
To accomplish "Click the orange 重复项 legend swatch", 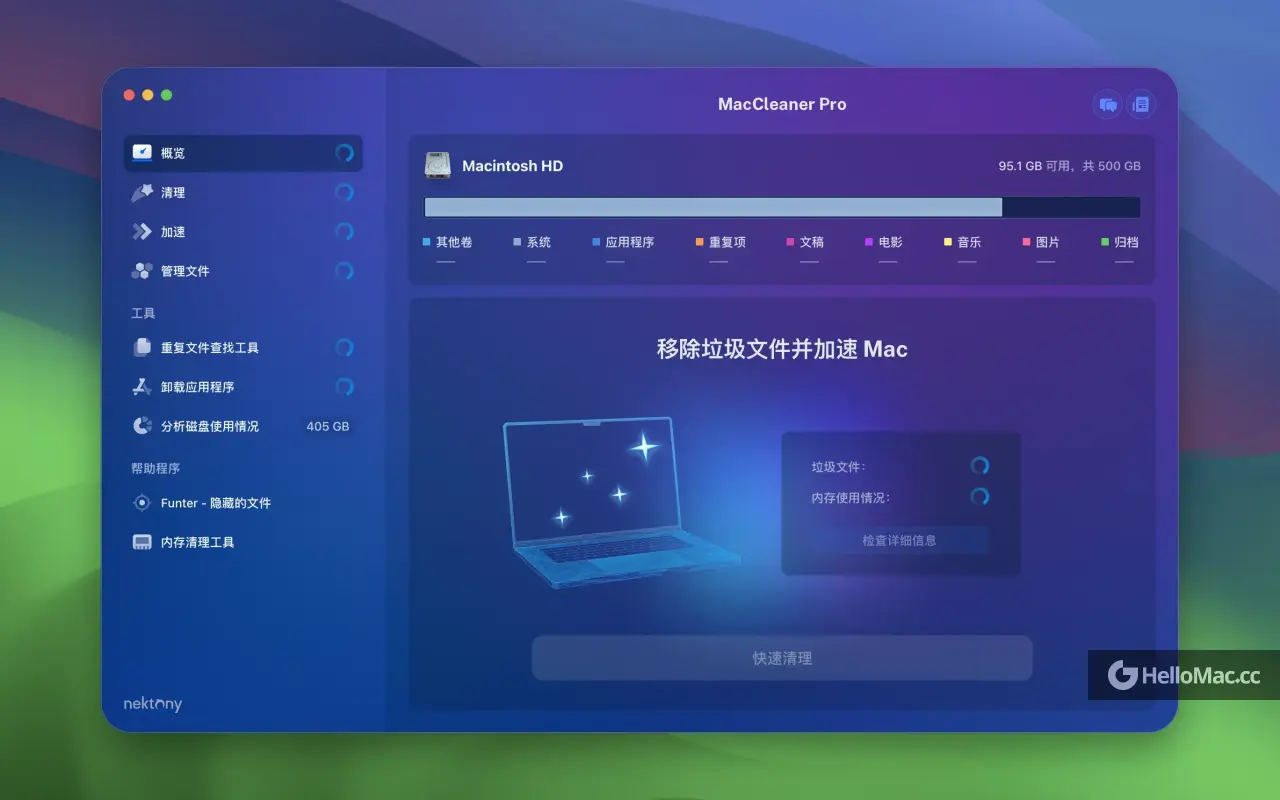I will pyautogui.click(x=700, y=242).
